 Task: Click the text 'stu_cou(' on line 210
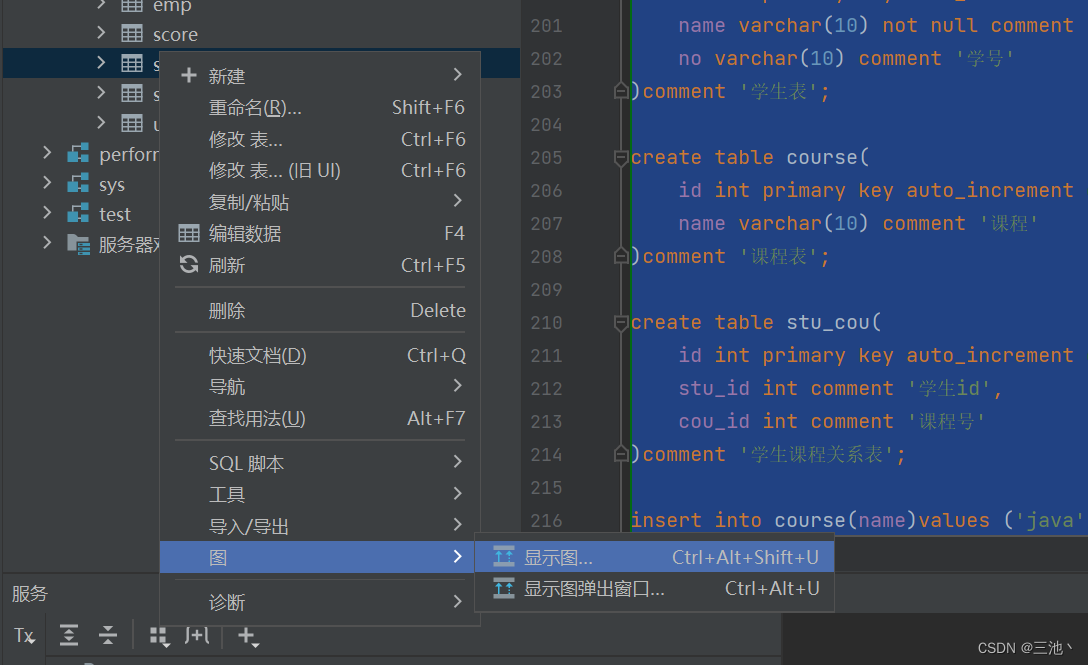point(833,322)
